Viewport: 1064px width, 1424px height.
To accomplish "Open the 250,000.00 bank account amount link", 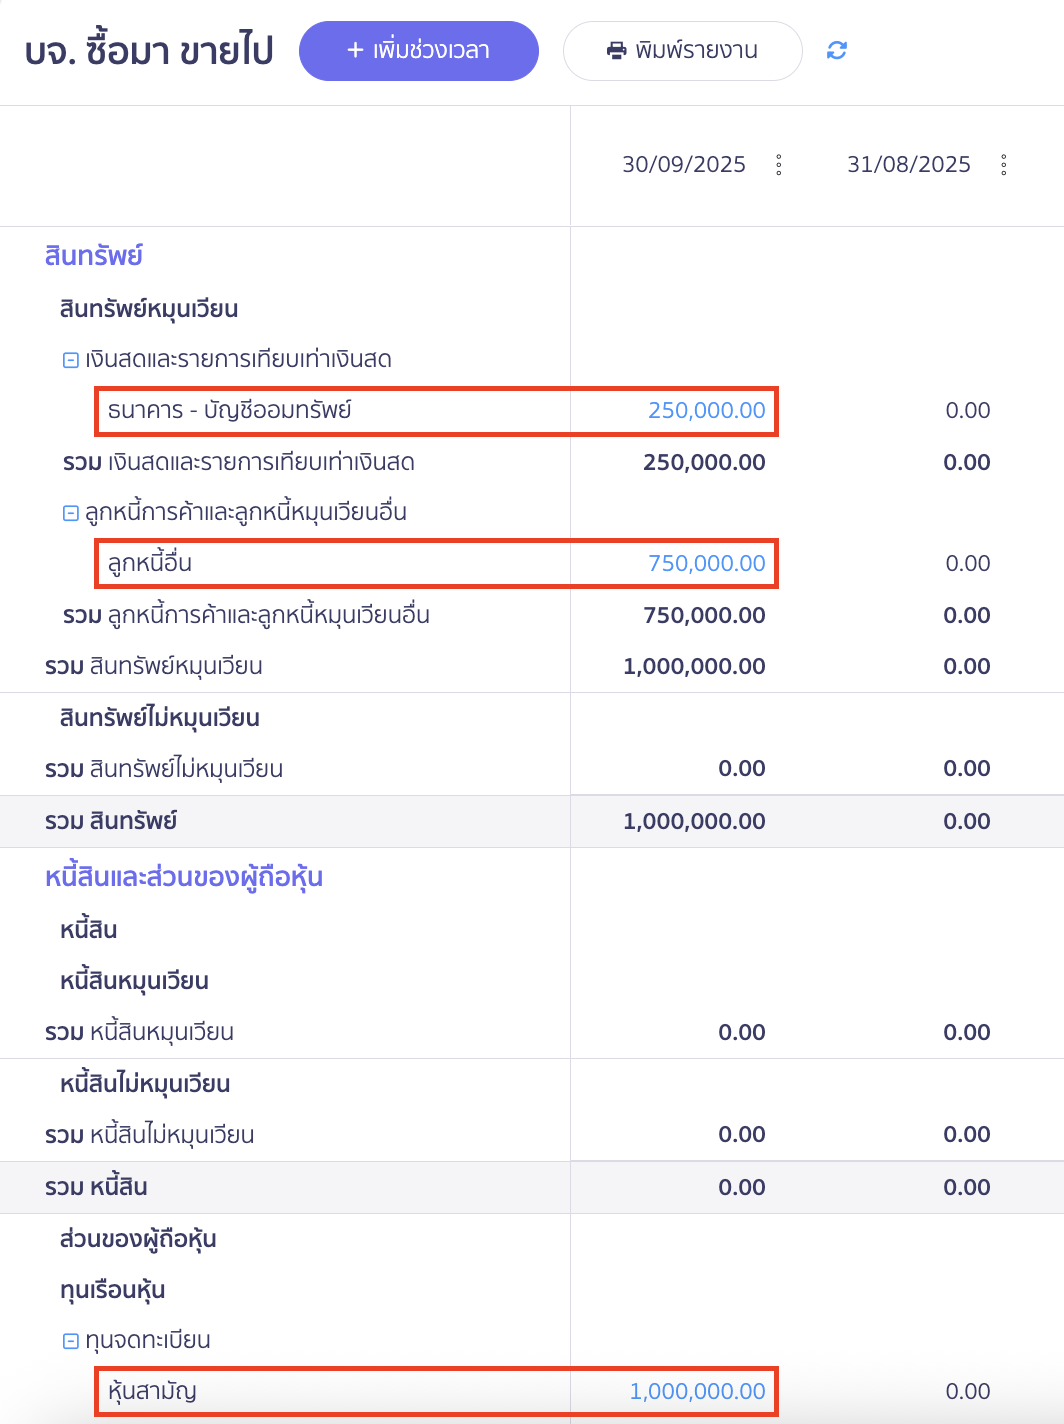I will click(707, 410).
